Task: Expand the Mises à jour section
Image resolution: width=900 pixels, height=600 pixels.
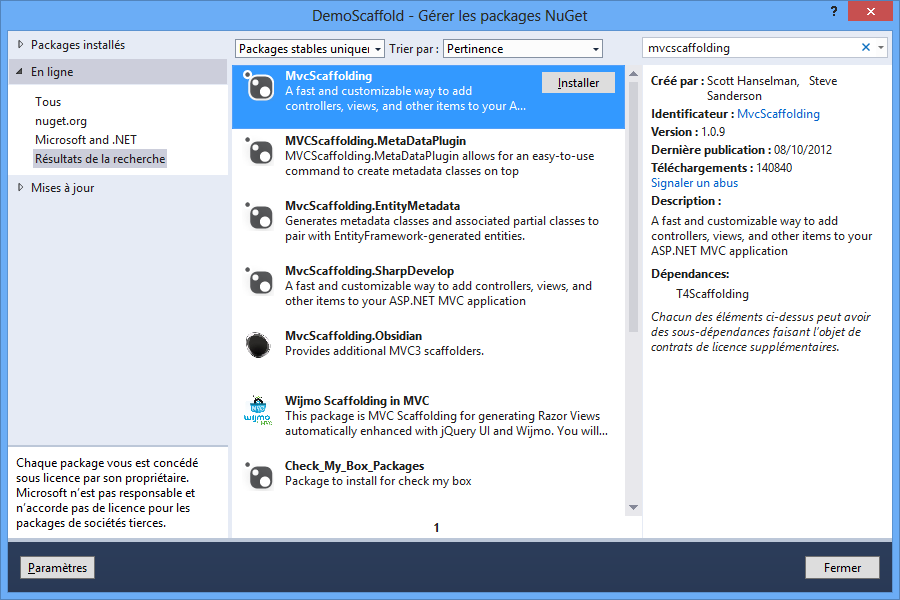Action: pos(21,187)
